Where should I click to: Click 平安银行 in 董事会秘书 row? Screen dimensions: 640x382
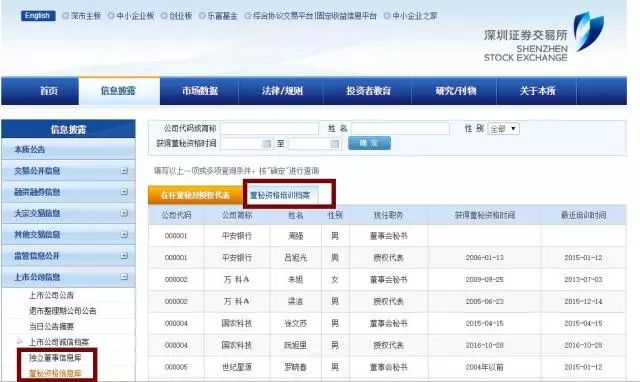[x=237, y=236]
